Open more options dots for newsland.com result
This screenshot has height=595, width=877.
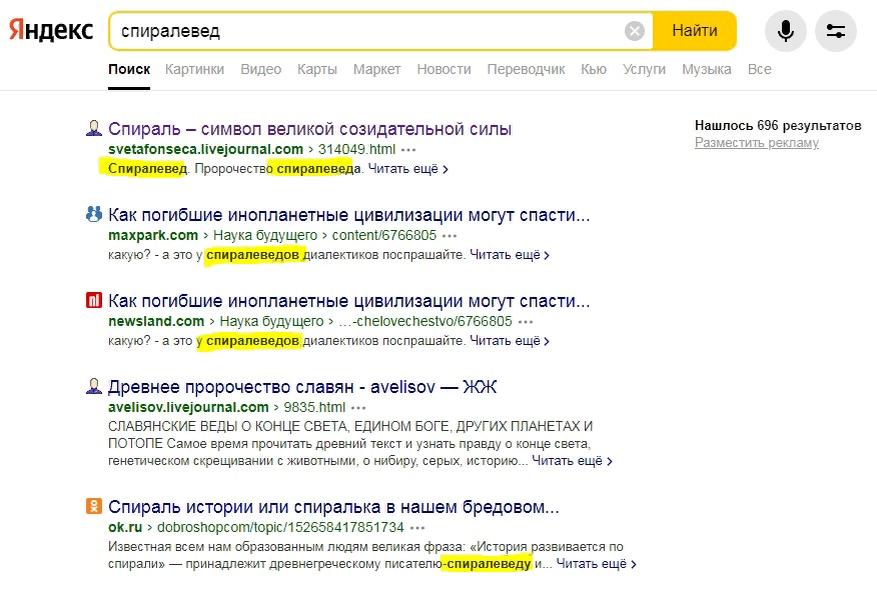(525, 322)
